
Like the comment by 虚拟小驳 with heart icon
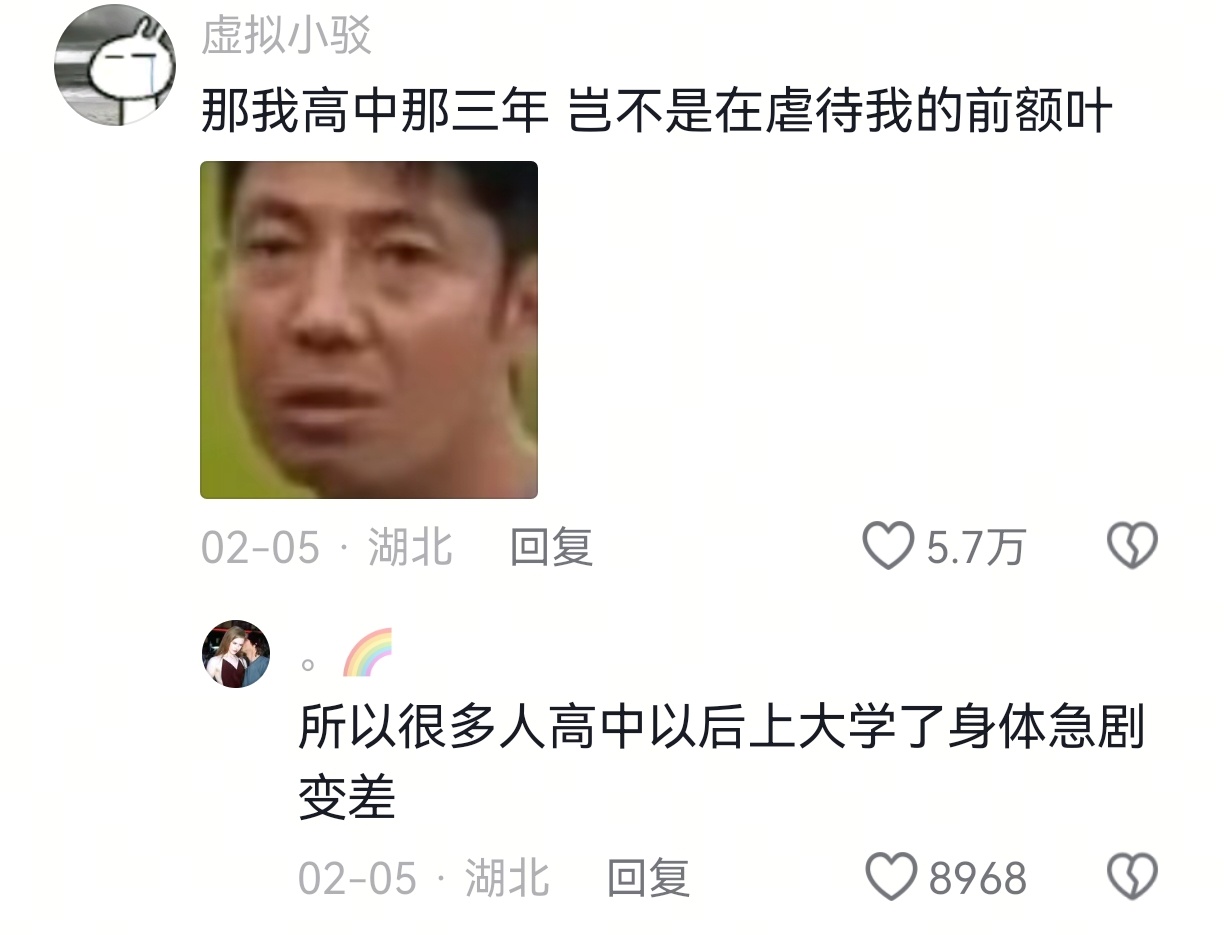888,547
